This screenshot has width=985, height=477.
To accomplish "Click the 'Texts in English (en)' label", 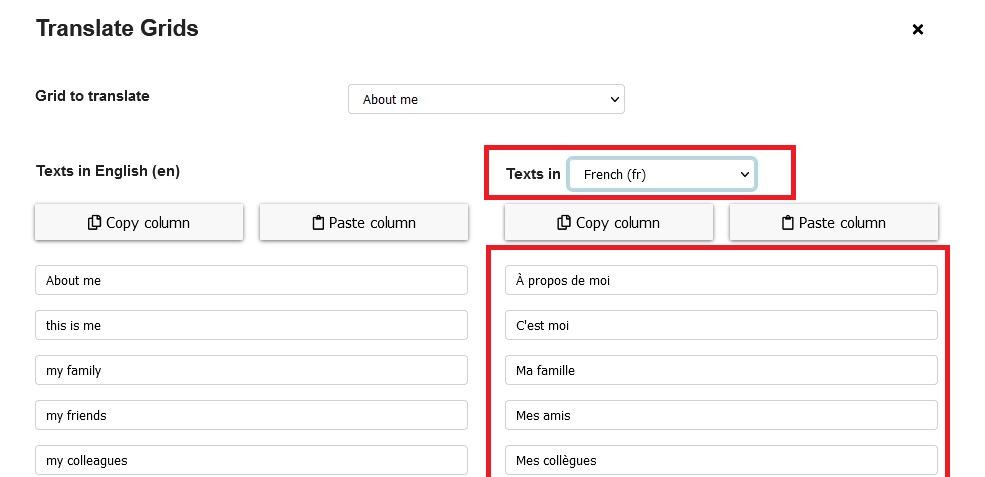I will coord(107,171).
